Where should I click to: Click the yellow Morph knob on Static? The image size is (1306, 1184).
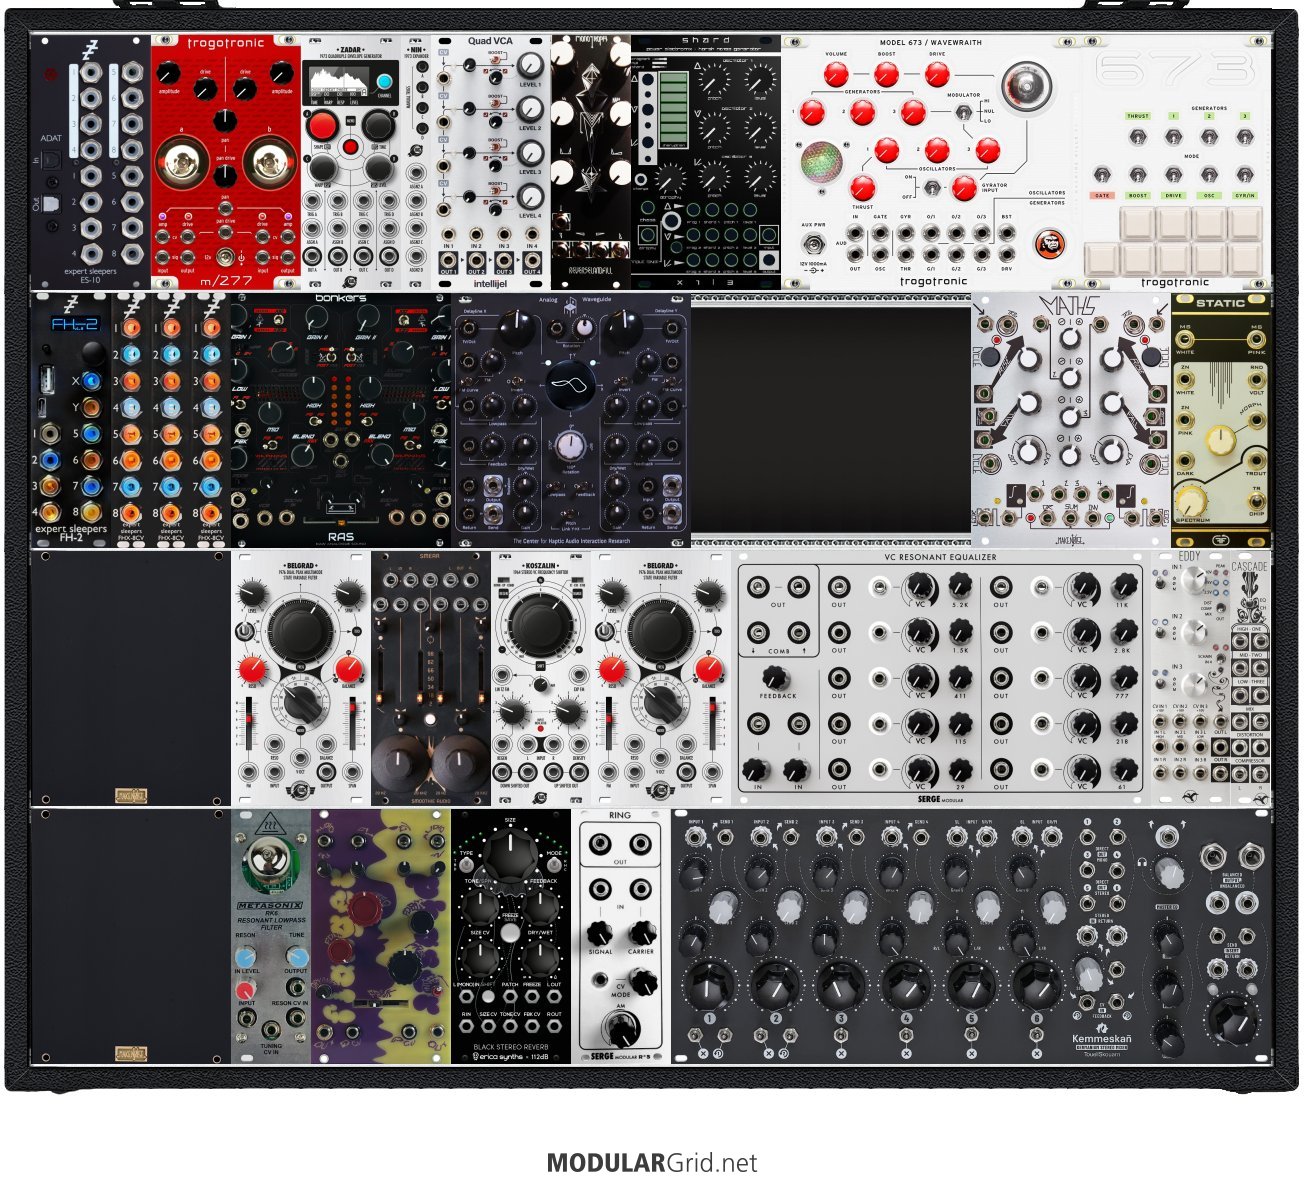(1221, 441)
